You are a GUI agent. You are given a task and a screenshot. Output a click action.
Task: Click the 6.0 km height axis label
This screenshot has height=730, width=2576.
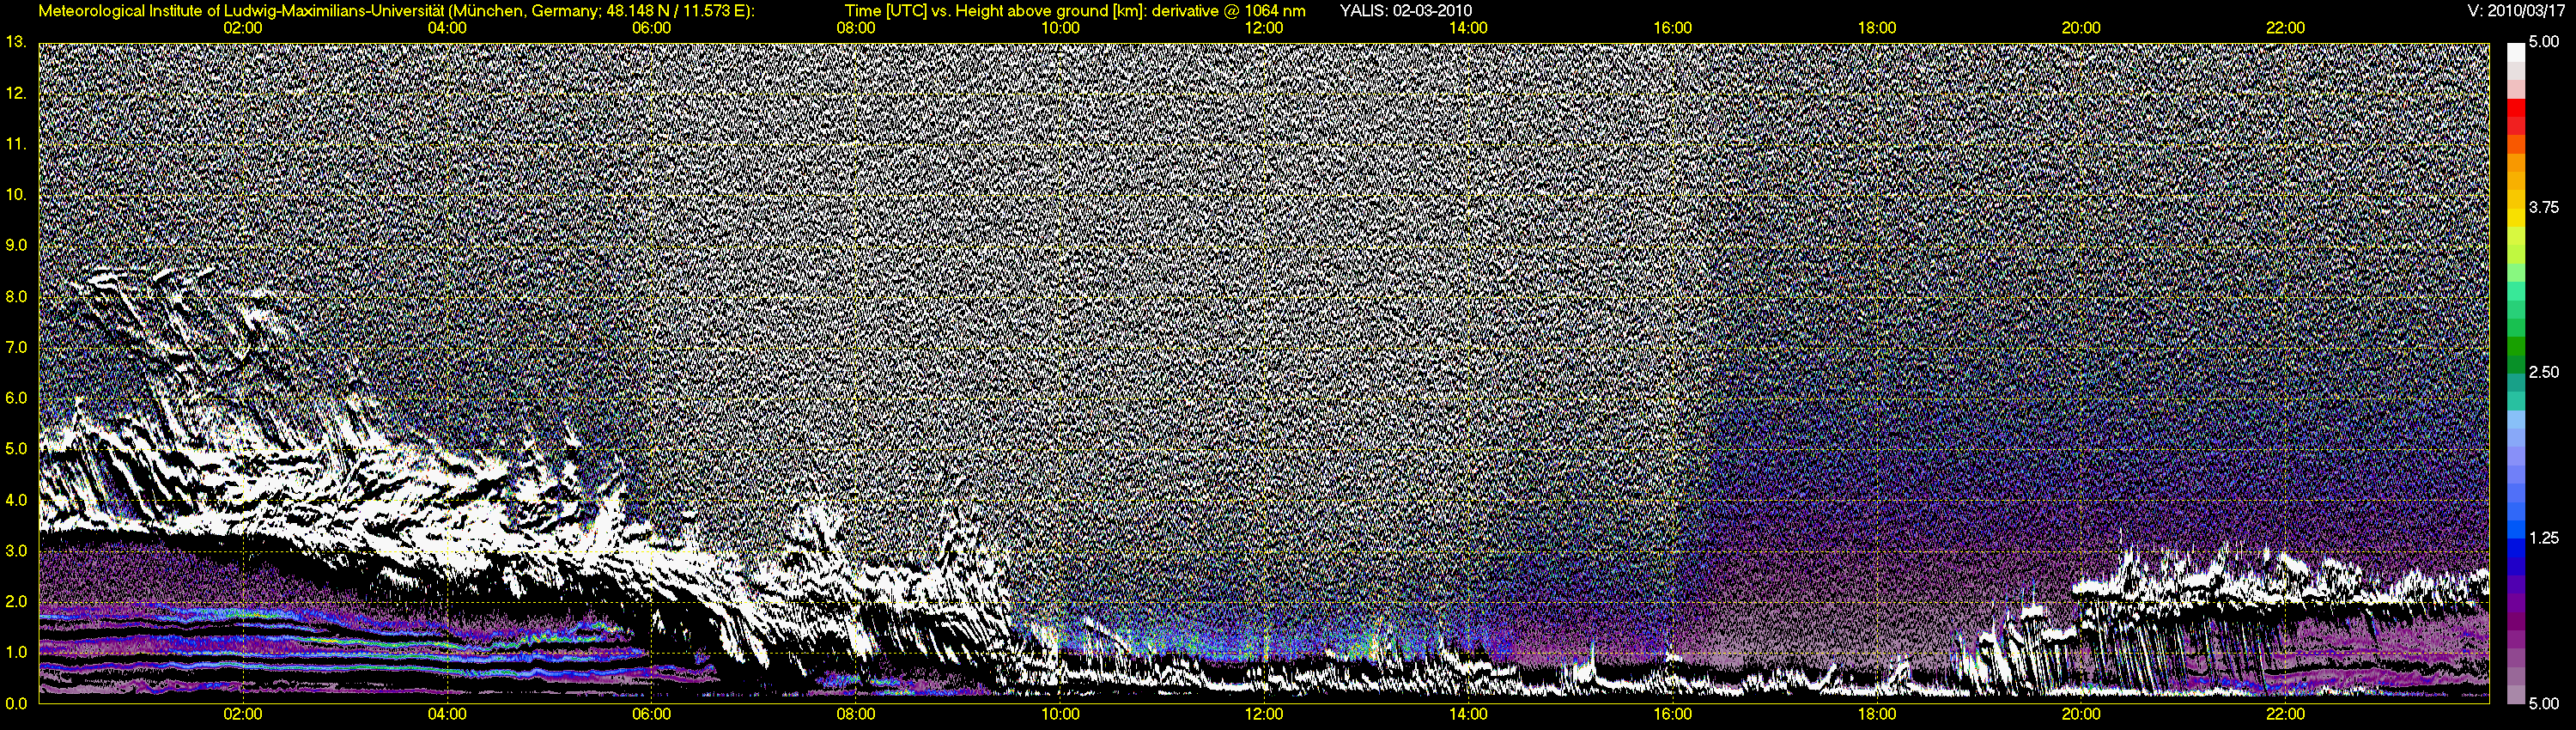[16, 398]
